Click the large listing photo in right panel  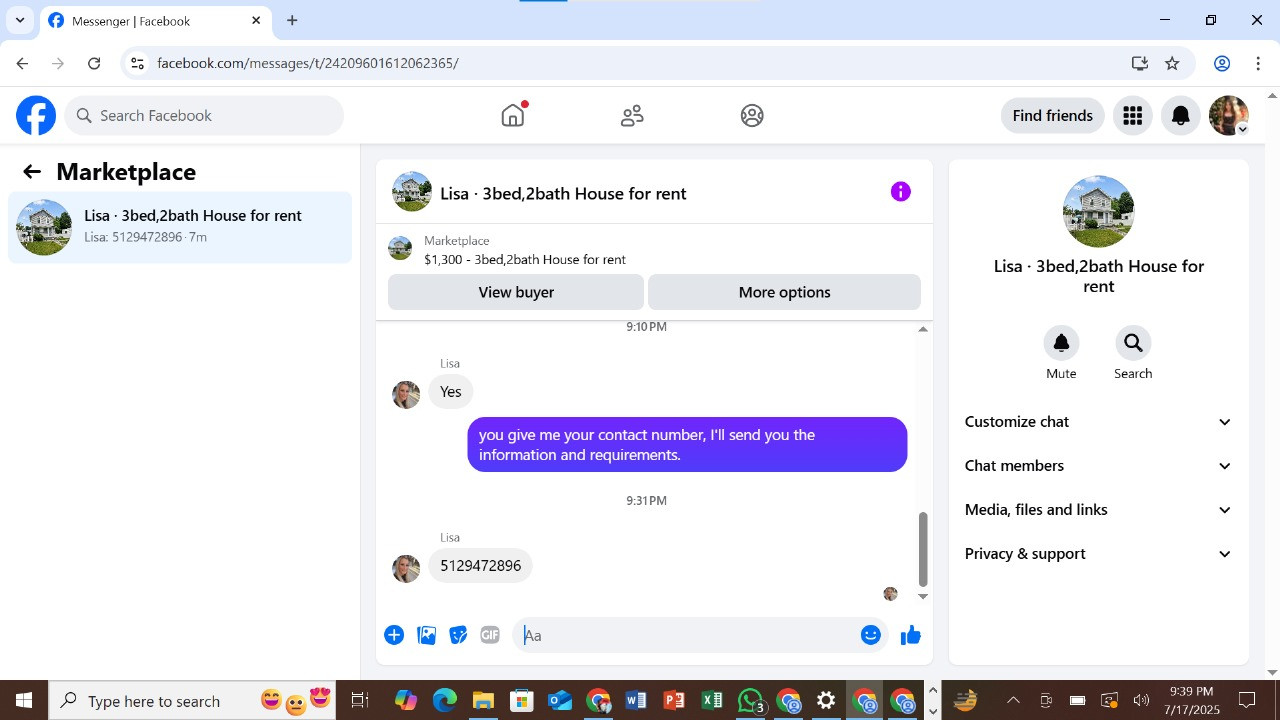pos(1098,211)
